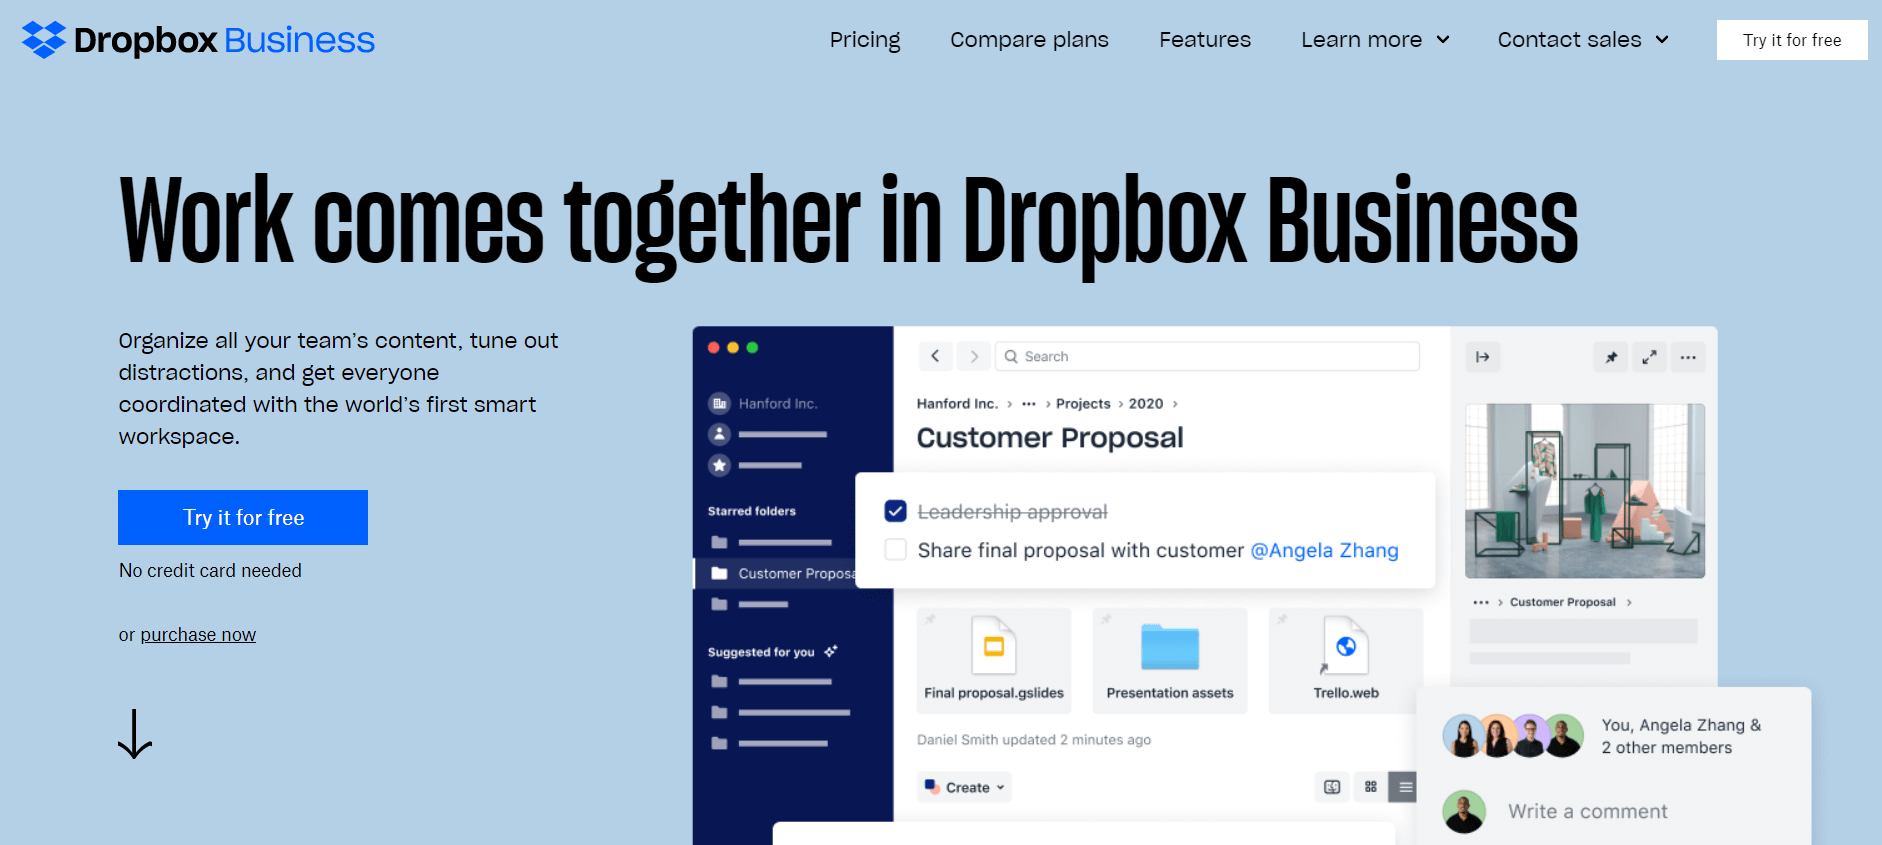1882x845 pixels.
Task: Open the Trello.web shortcut
Action: pyautogui.click(x=1346, y=661)
